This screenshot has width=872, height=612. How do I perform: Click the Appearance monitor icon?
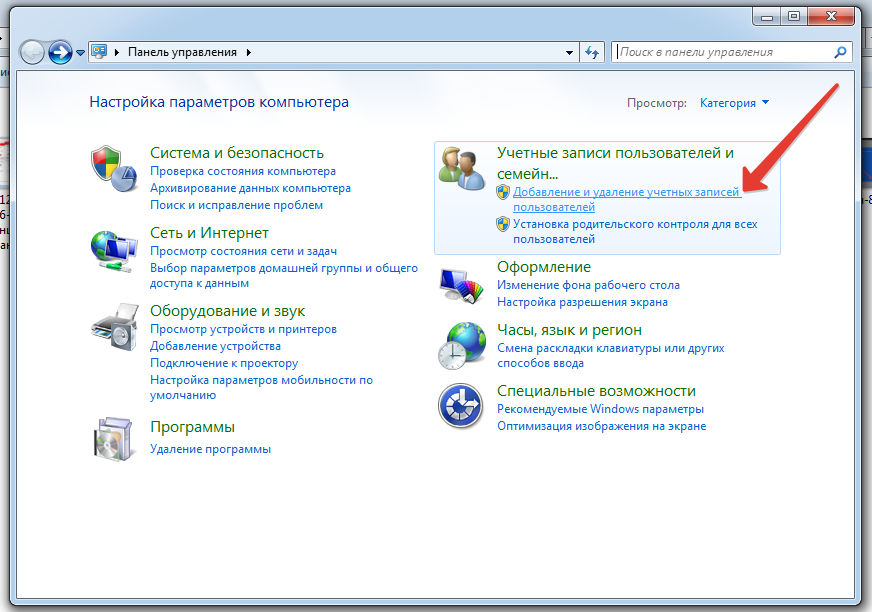click(461, 283)
